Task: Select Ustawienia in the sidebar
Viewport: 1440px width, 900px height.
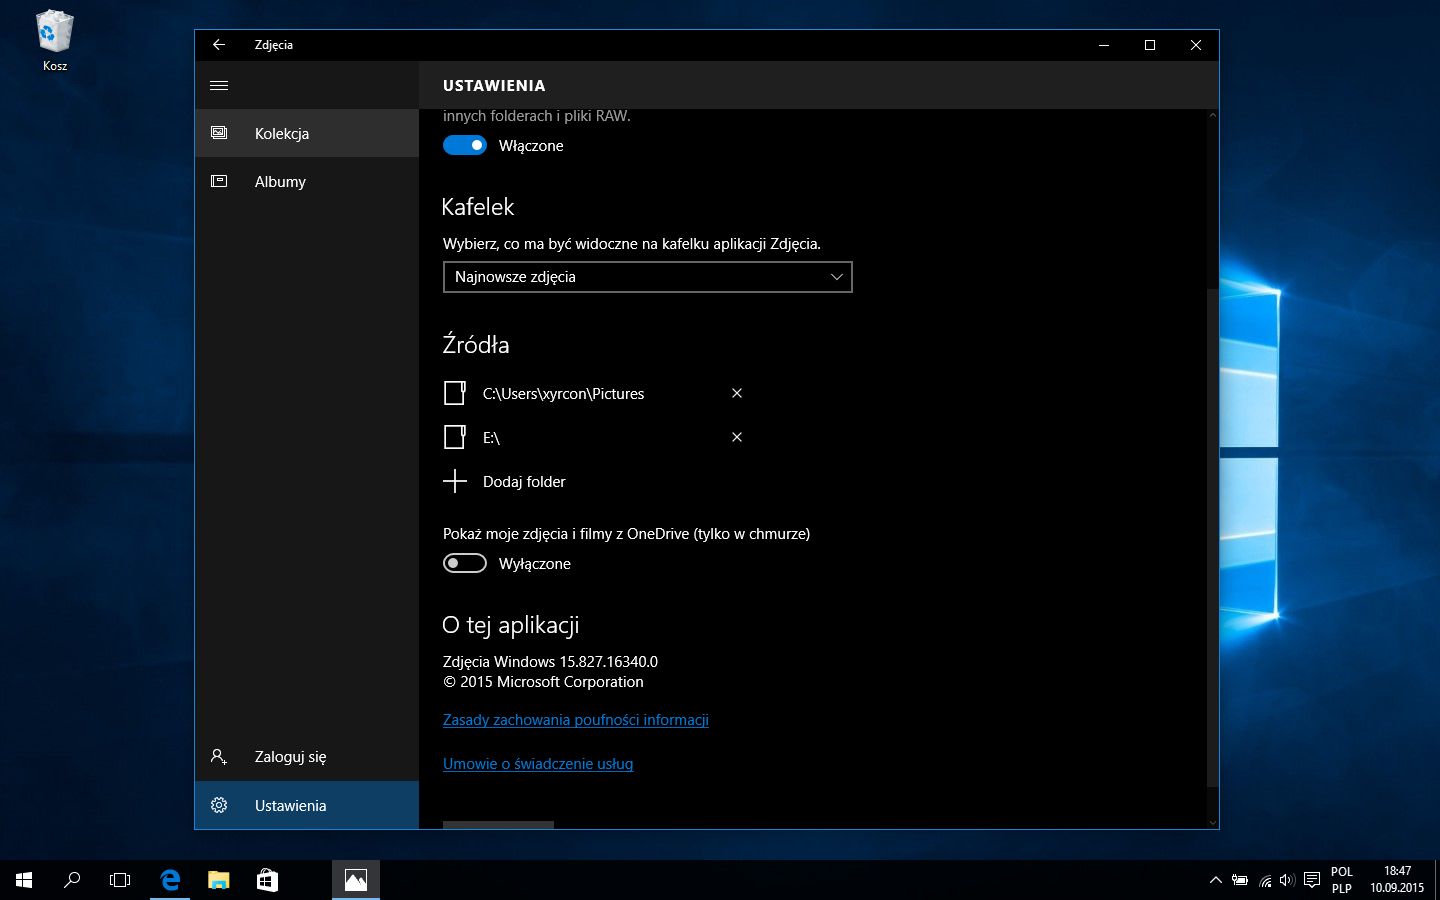Action: tap(307, 805)
